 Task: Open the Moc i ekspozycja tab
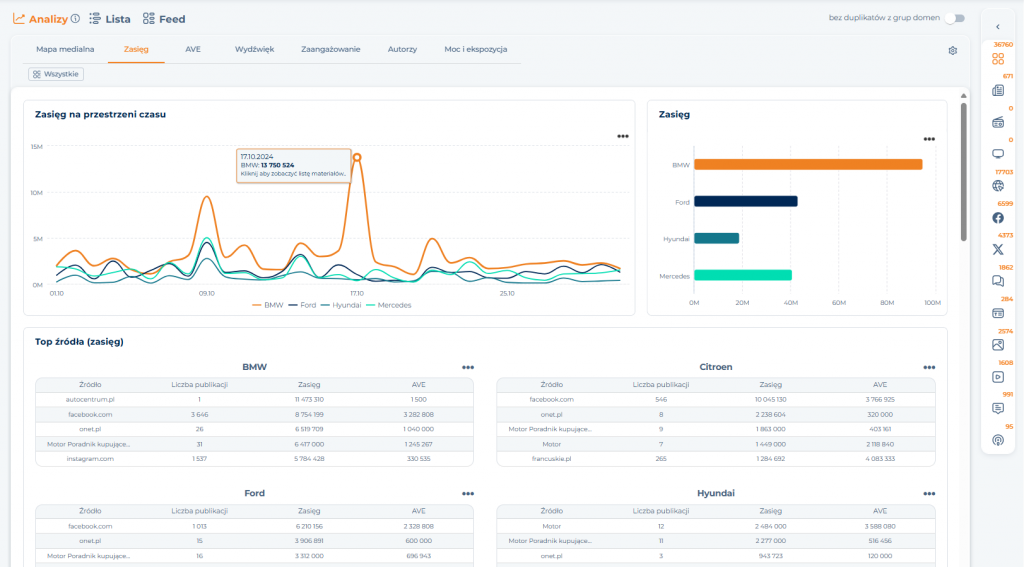tap(475, 49)
